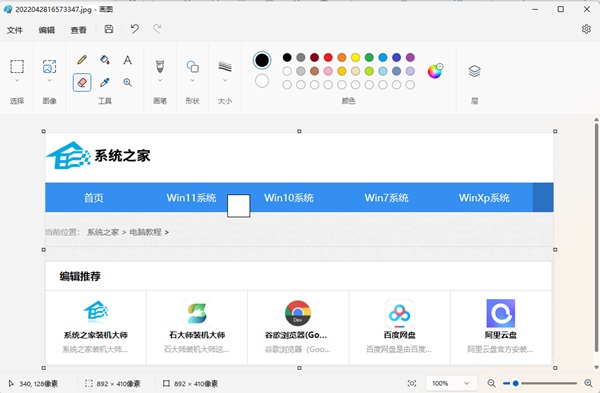Select the Color picker eyedropper tool
The width and height of the screenshot is (600, 393).
[x=104, y=82]
